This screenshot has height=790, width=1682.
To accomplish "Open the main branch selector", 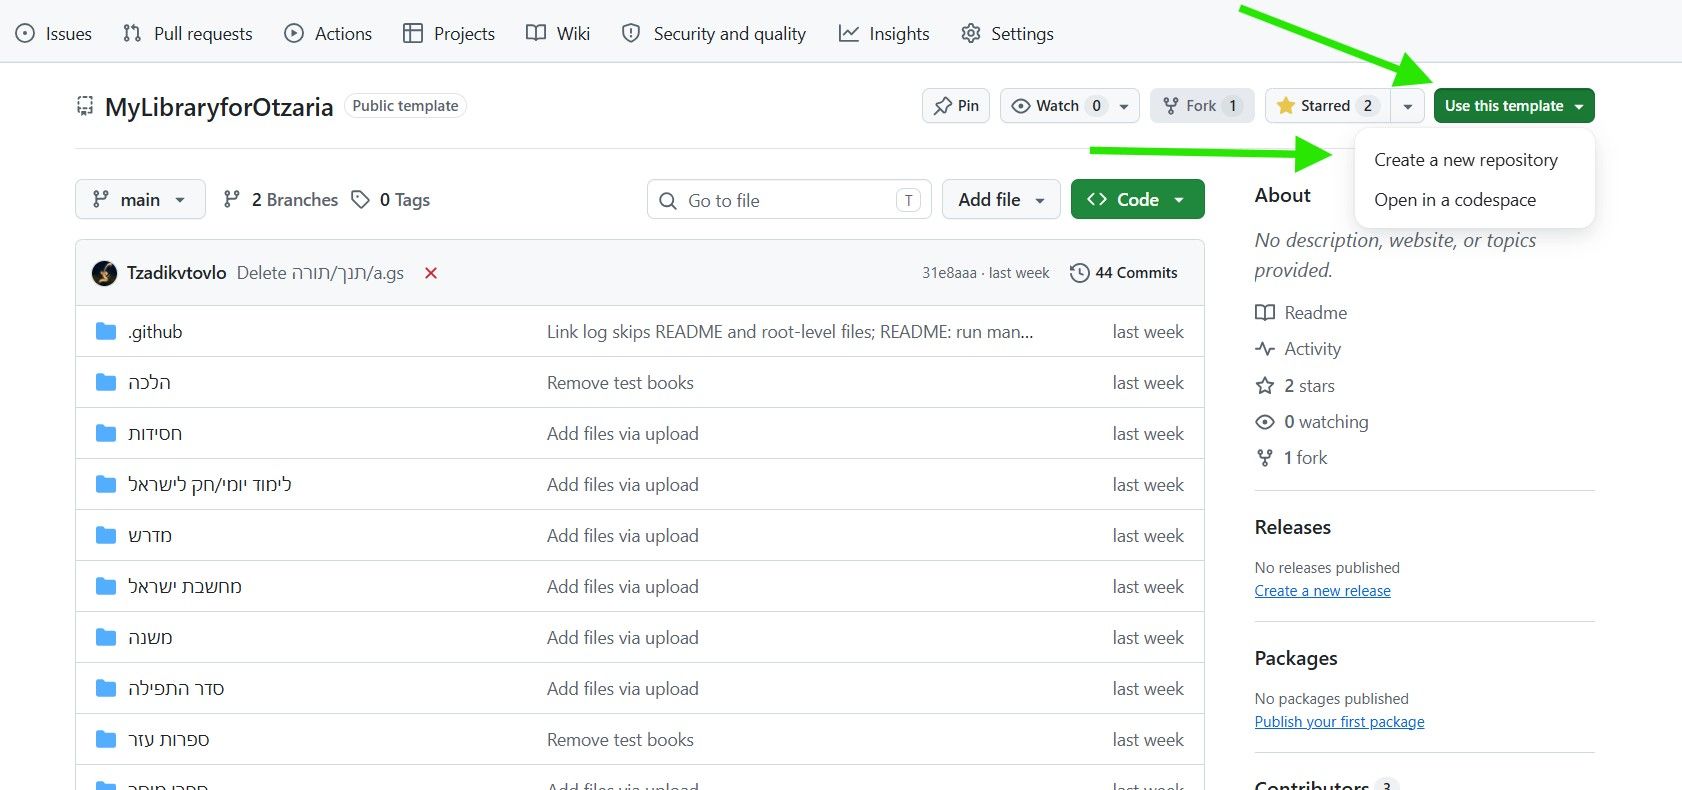I will coord(140,199).
